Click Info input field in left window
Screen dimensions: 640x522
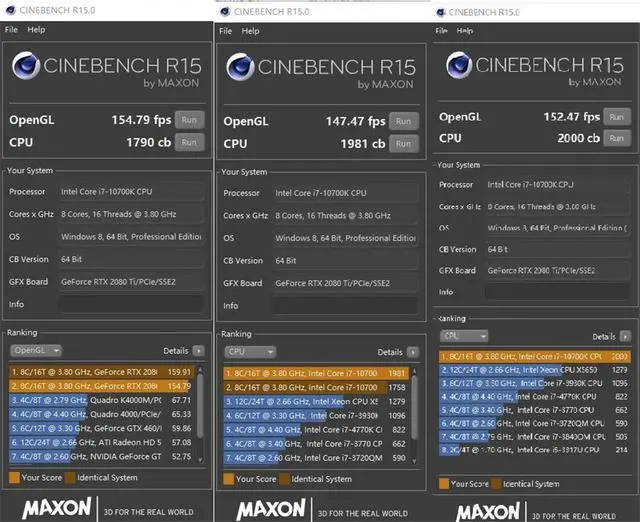pos(131,304)
